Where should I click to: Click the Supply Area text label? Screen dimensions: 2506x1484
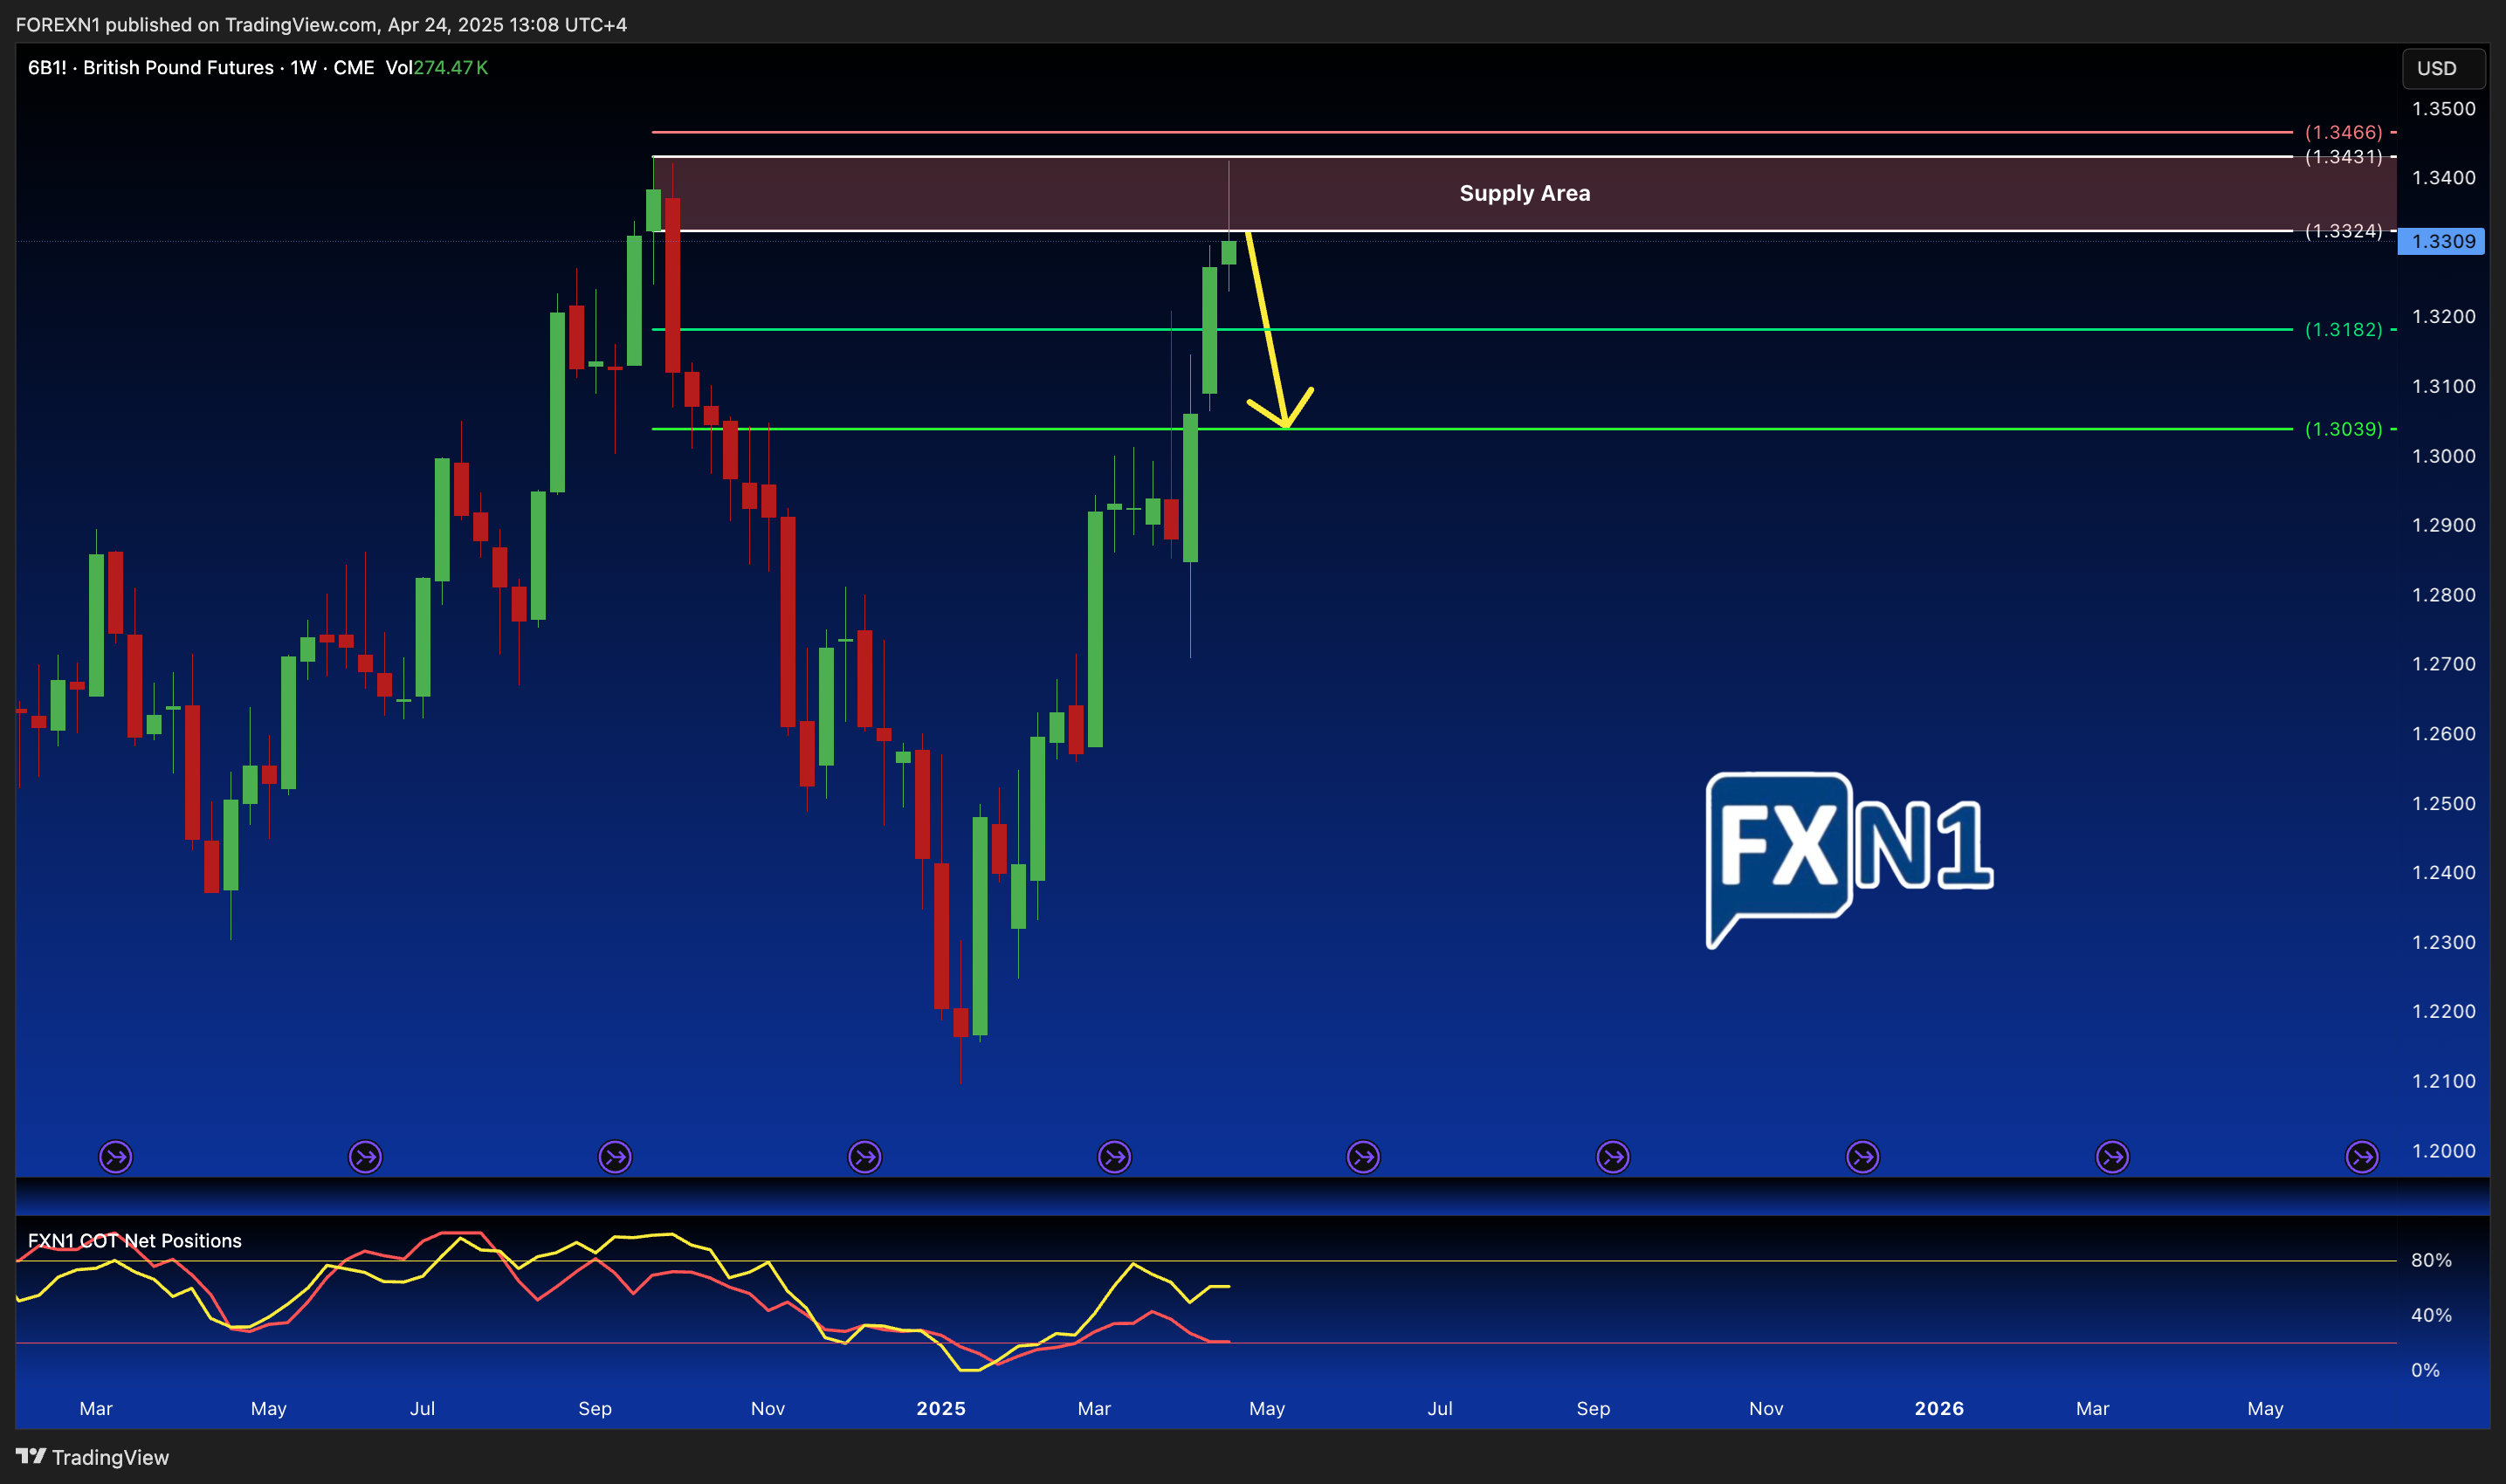coord(1525,193)
